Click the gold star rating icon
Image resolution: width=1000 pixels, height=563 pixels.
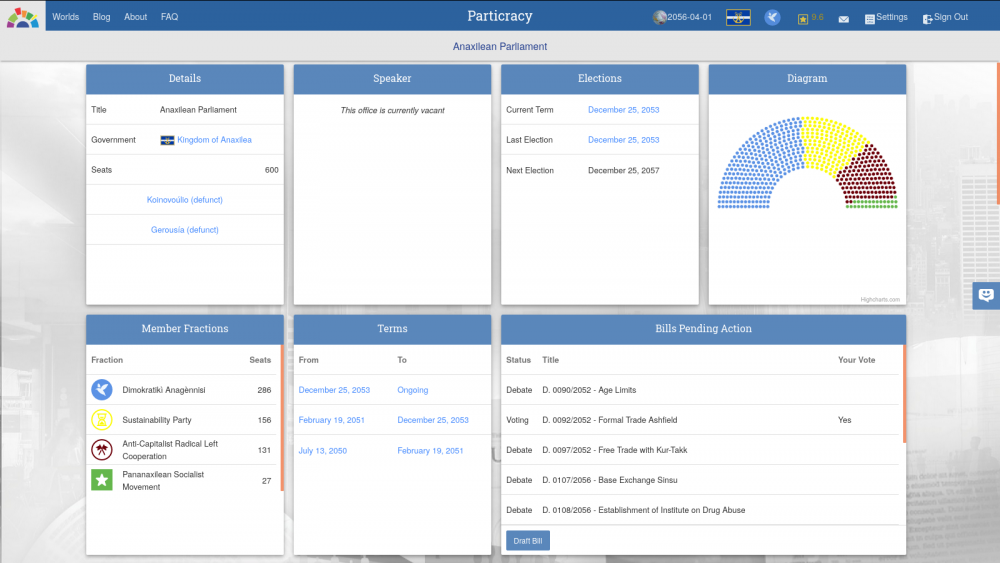[803, 18]
